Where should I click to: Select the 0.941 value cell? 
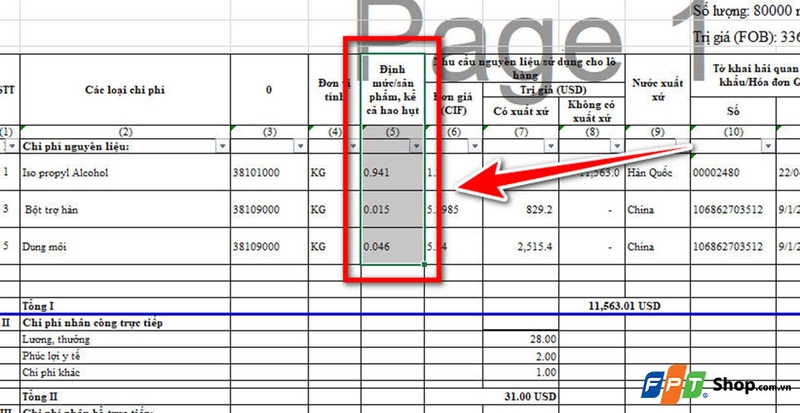click(392, 173)
